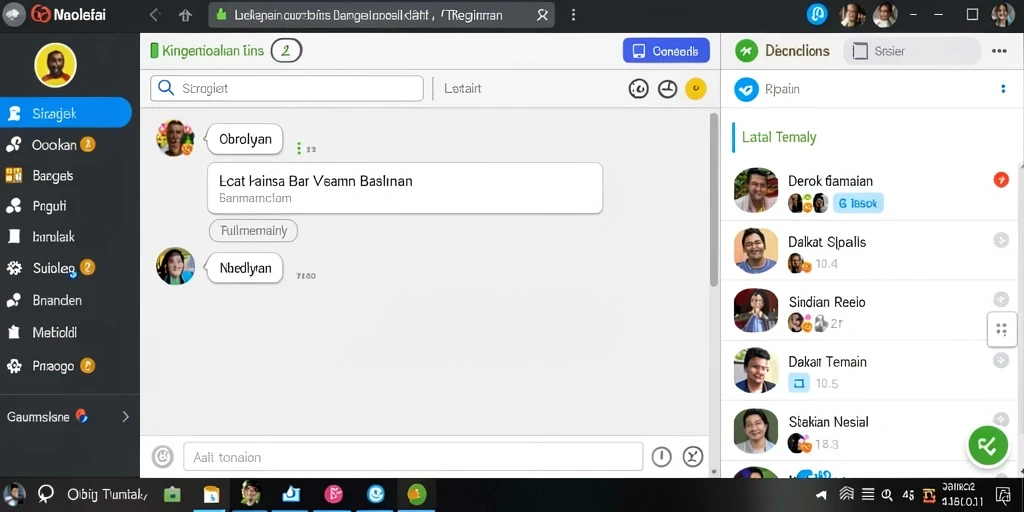Click the Pnaogo gear icon
This screenshot has height=512, width=1024.
[x=13, y=366]
